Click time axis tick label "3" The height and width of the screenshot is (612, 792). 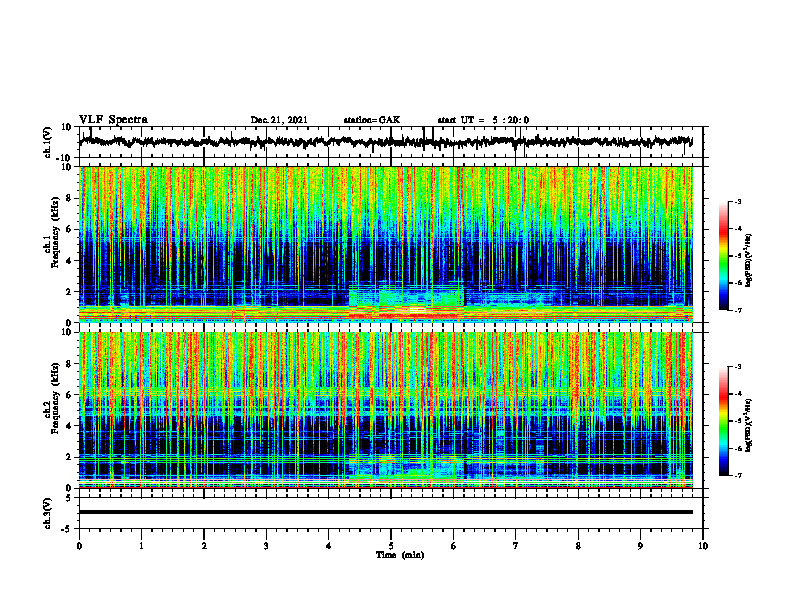[x=266, y=546]
